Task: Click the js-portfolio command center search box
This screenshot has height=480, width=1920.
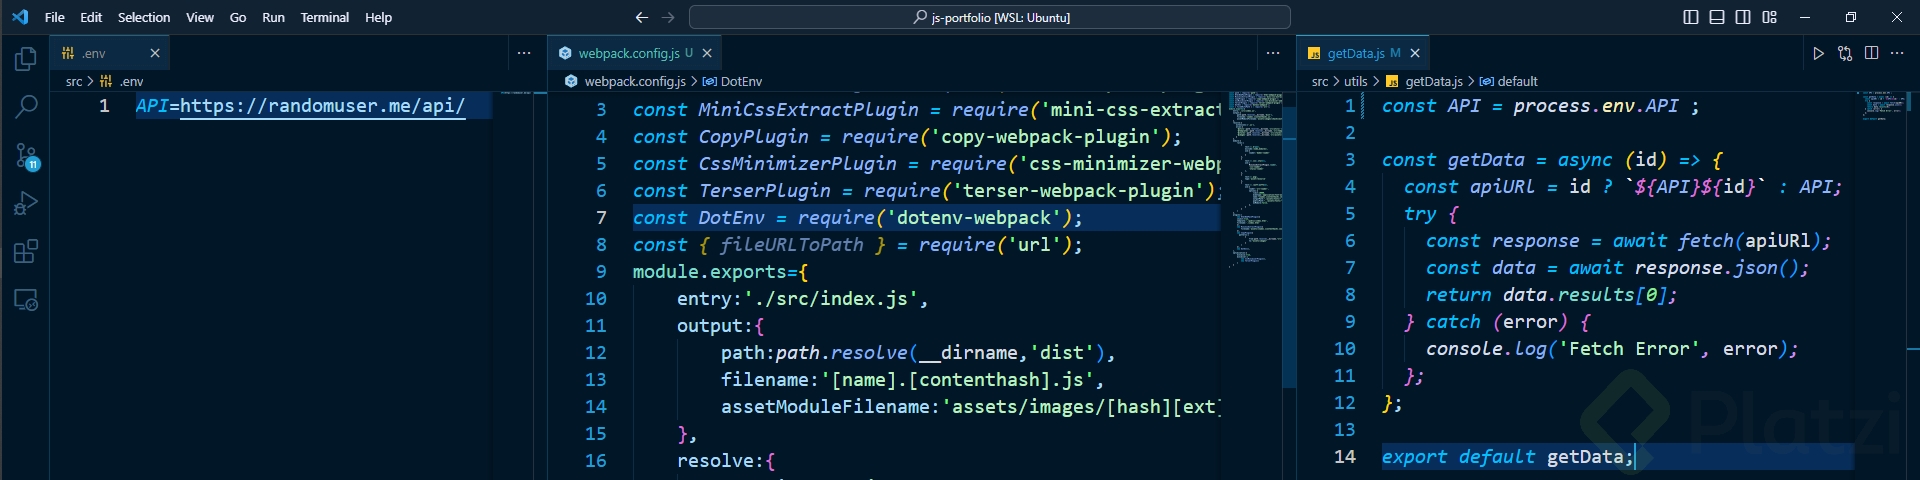Action: click(989, 17)
